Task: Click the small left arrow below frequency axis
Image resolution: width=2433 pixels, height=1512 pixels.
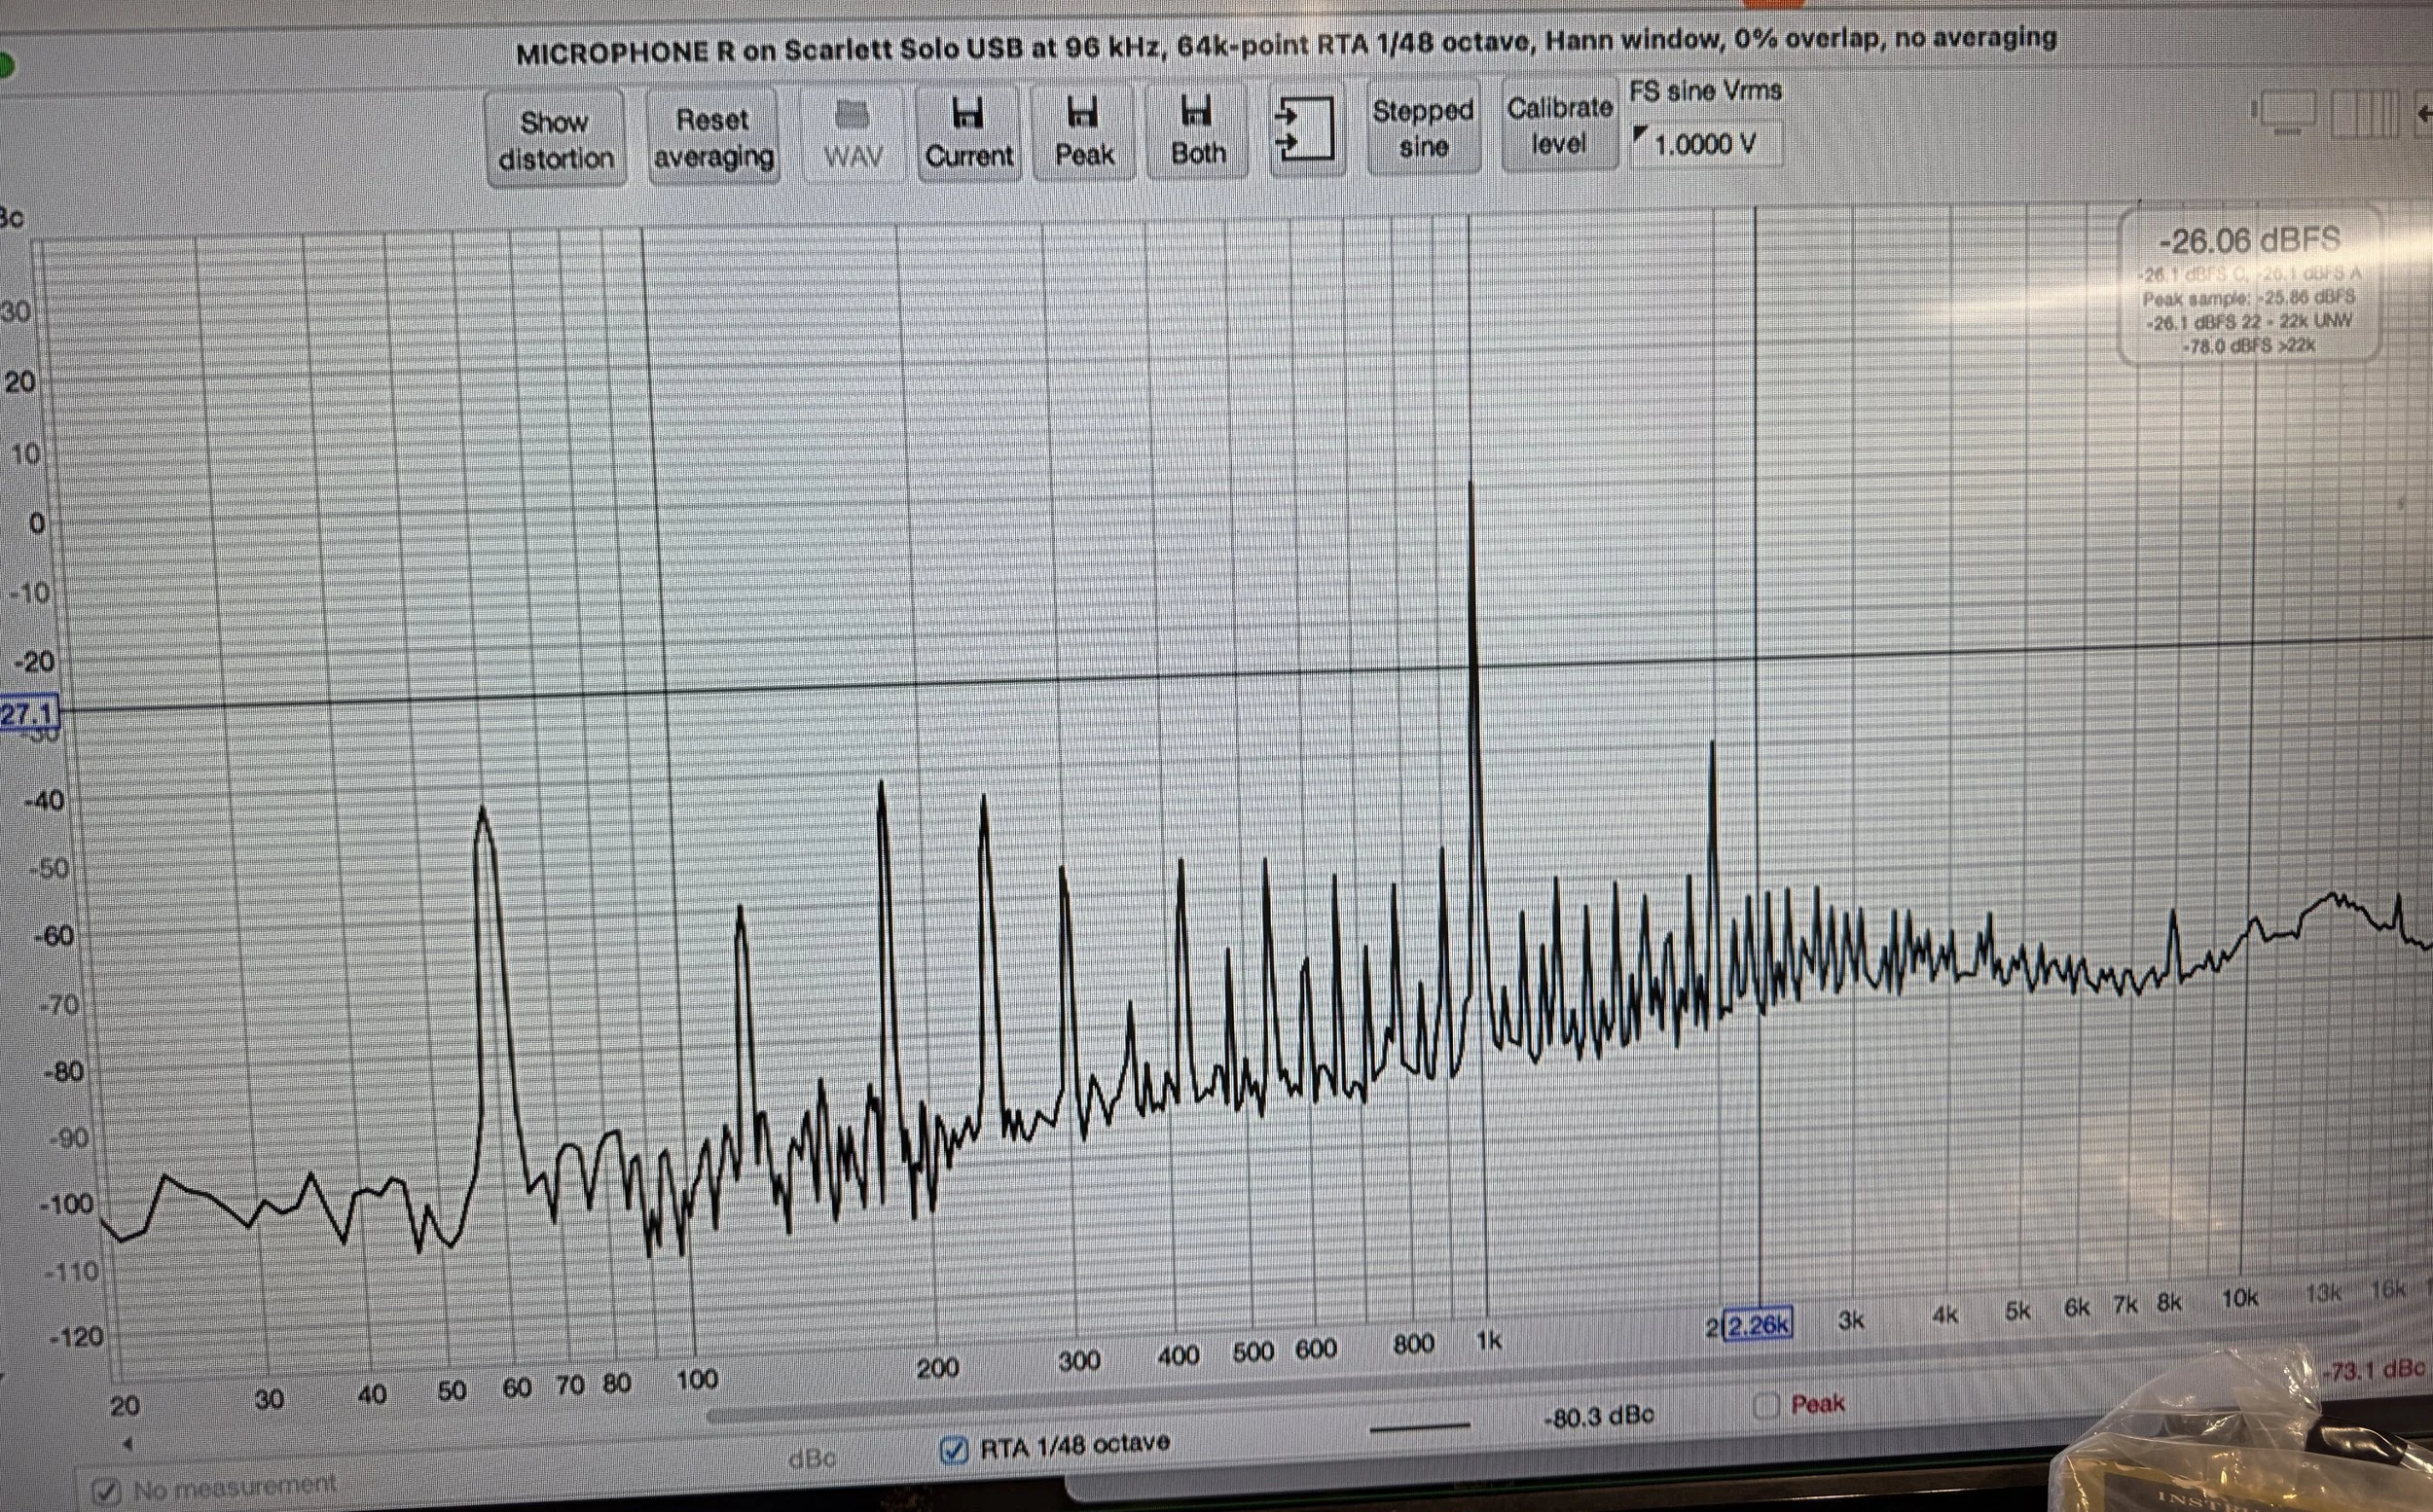Action: click(x=127, y=1443)
